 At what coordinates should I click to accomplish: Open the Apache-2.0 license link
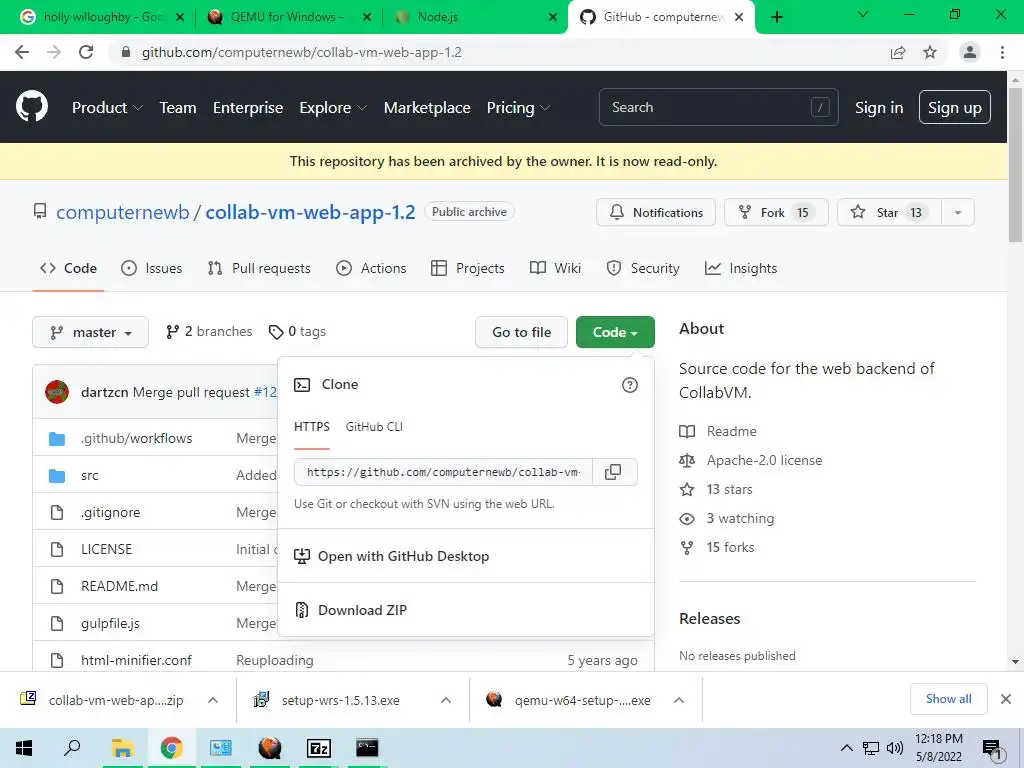pyautogui.click(x=764, y=460)
